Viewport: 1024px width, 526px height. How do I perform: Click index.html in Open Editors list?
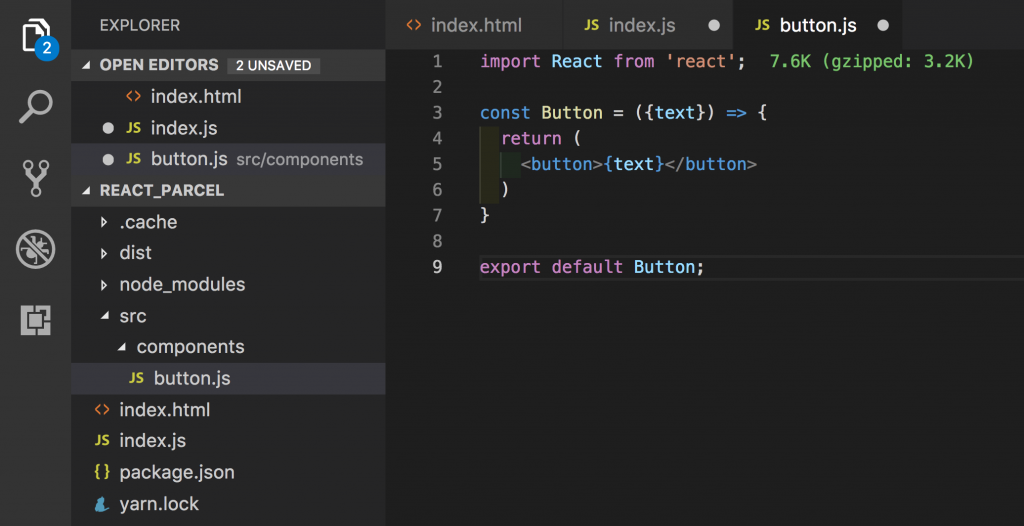(x=196, y=97)
